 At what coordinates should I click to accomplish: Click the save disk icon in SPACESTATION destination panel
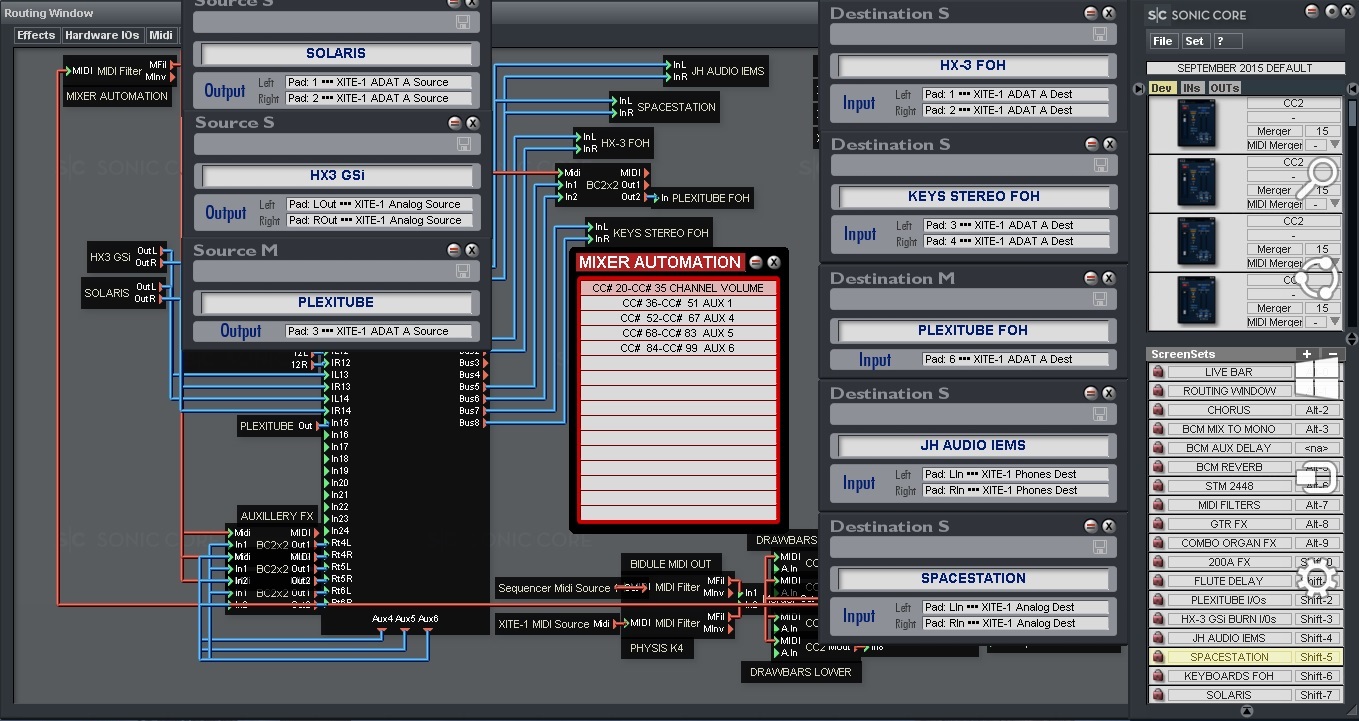pos(1100,547)
